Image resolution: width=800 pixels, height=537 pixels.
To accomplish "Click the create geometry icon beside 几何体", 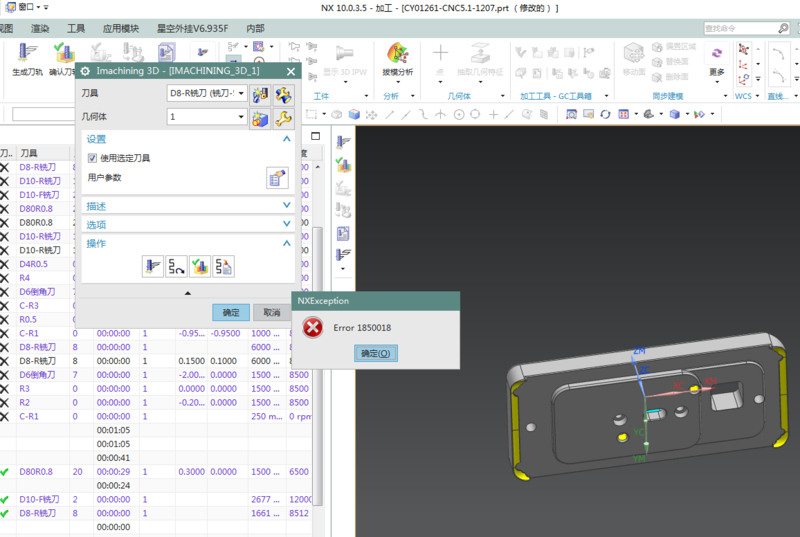I will [260, 118].
